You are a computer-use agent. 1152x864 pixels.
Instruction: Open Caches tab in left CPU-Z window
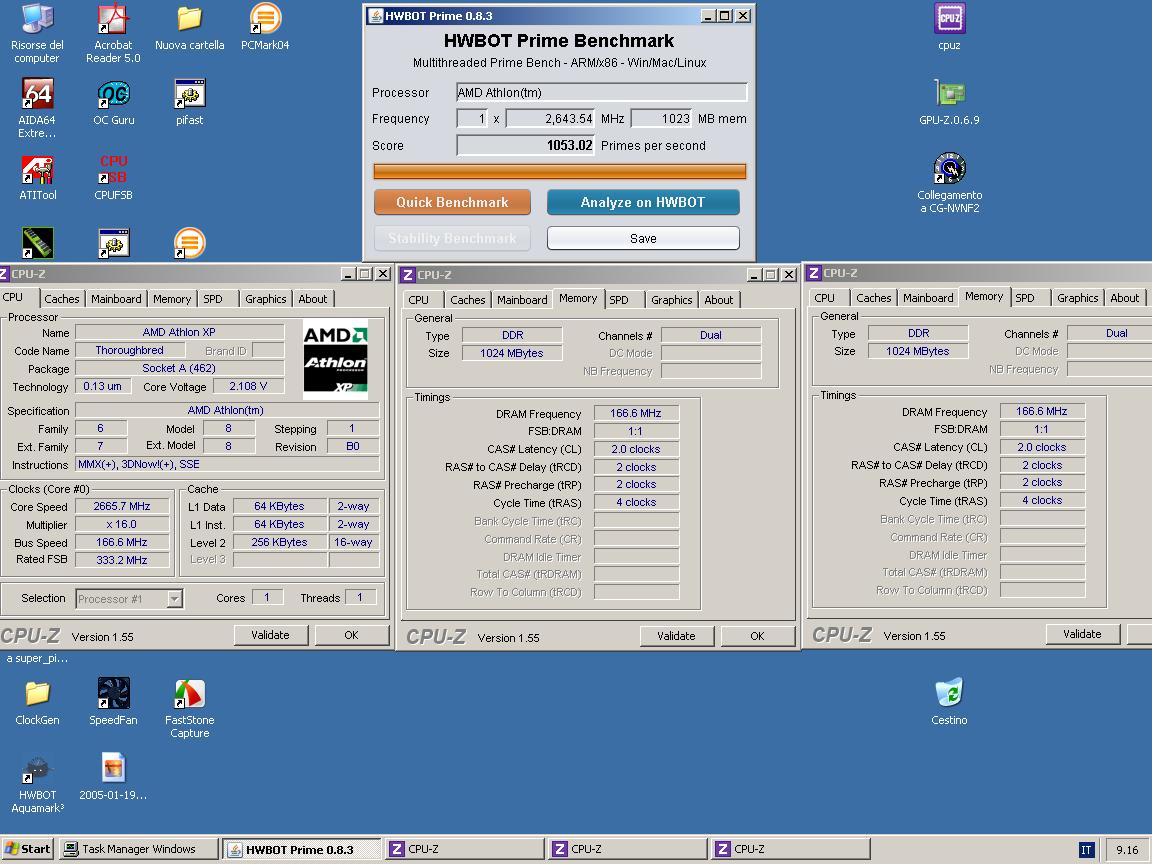pyautogui.click(x=62, y=299)
